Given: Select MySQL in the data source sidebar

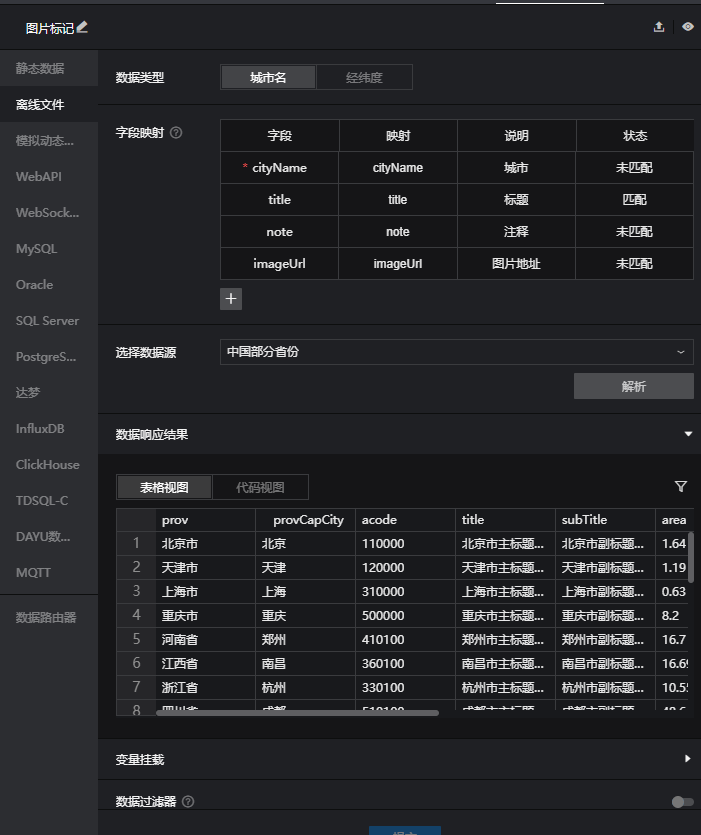Looking at the screenshot, I should tap(36, 249).
